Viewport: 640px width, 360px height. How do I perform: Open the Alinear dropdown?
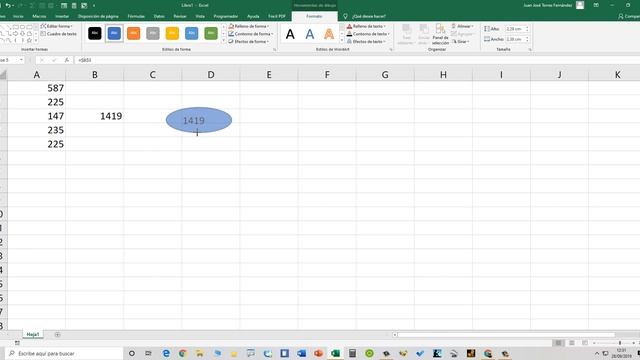click(x=462, y=26)
